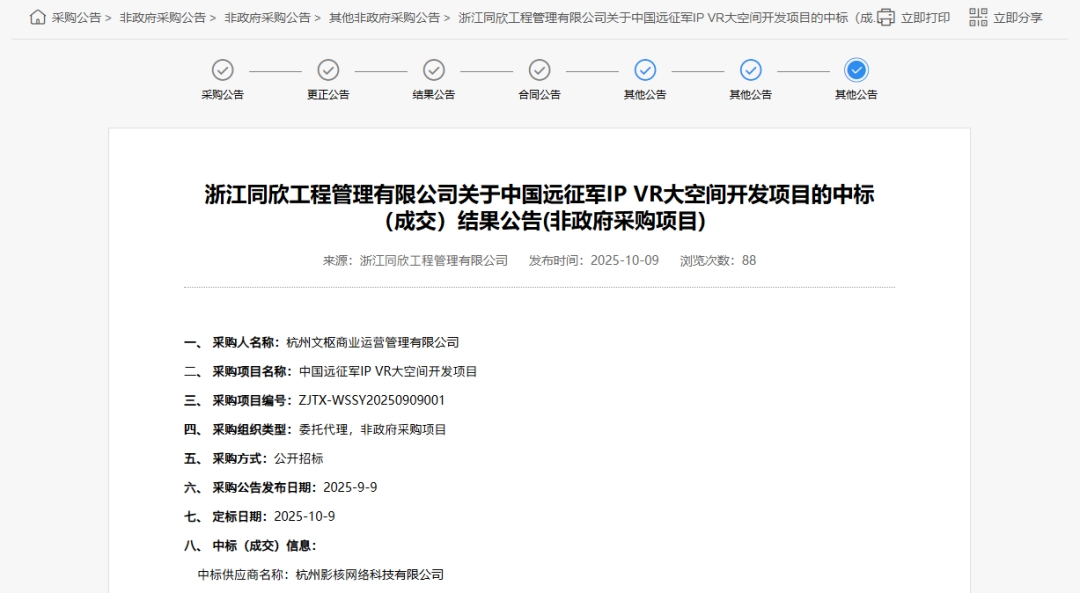Click the 采购公告 step checkmark circle

point(223,72)
